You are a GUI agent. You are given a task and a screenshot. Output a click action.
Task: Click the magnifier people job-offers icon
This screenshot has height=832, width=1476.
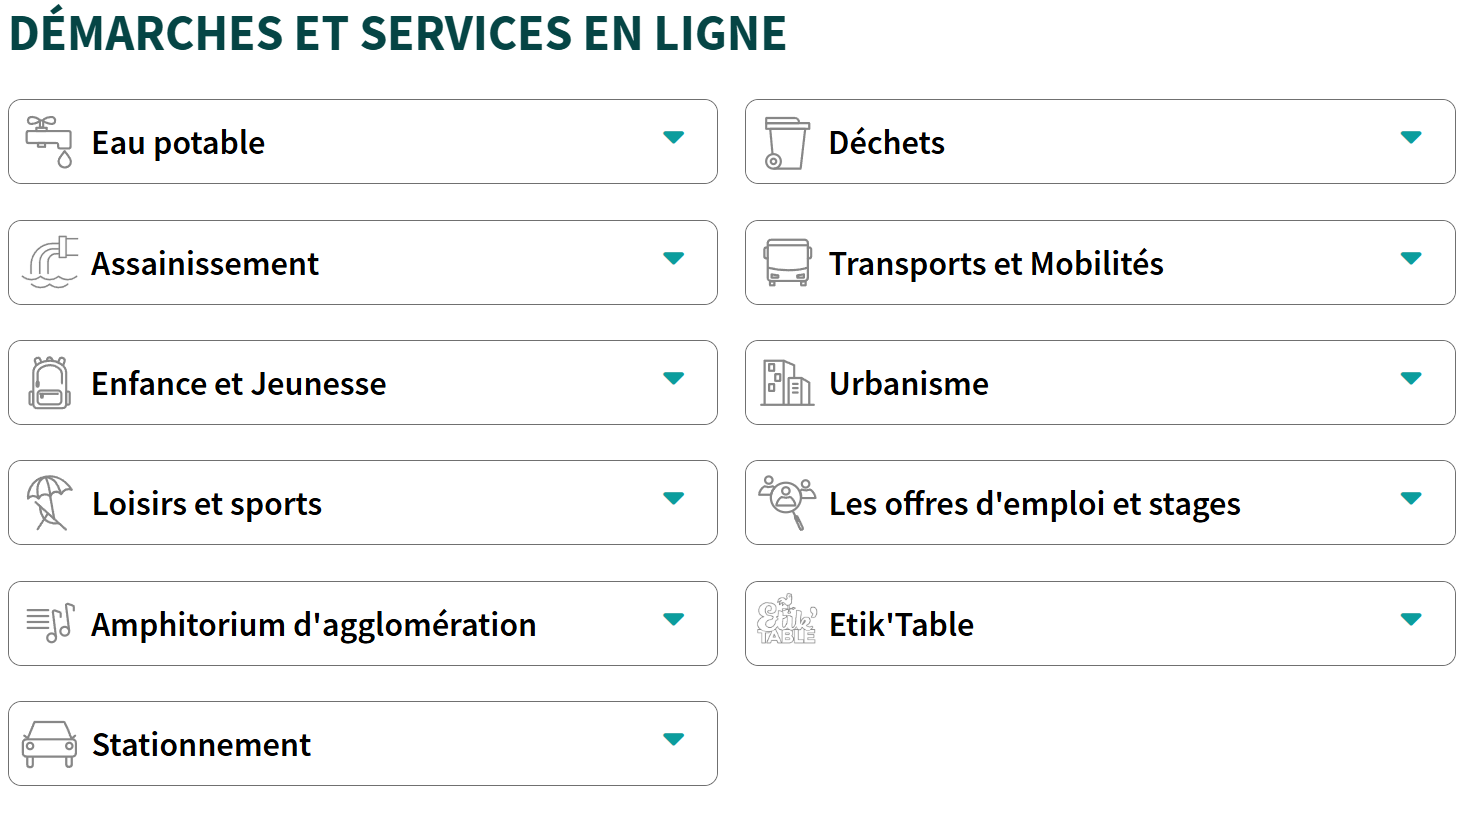click(x=787, y=502)
